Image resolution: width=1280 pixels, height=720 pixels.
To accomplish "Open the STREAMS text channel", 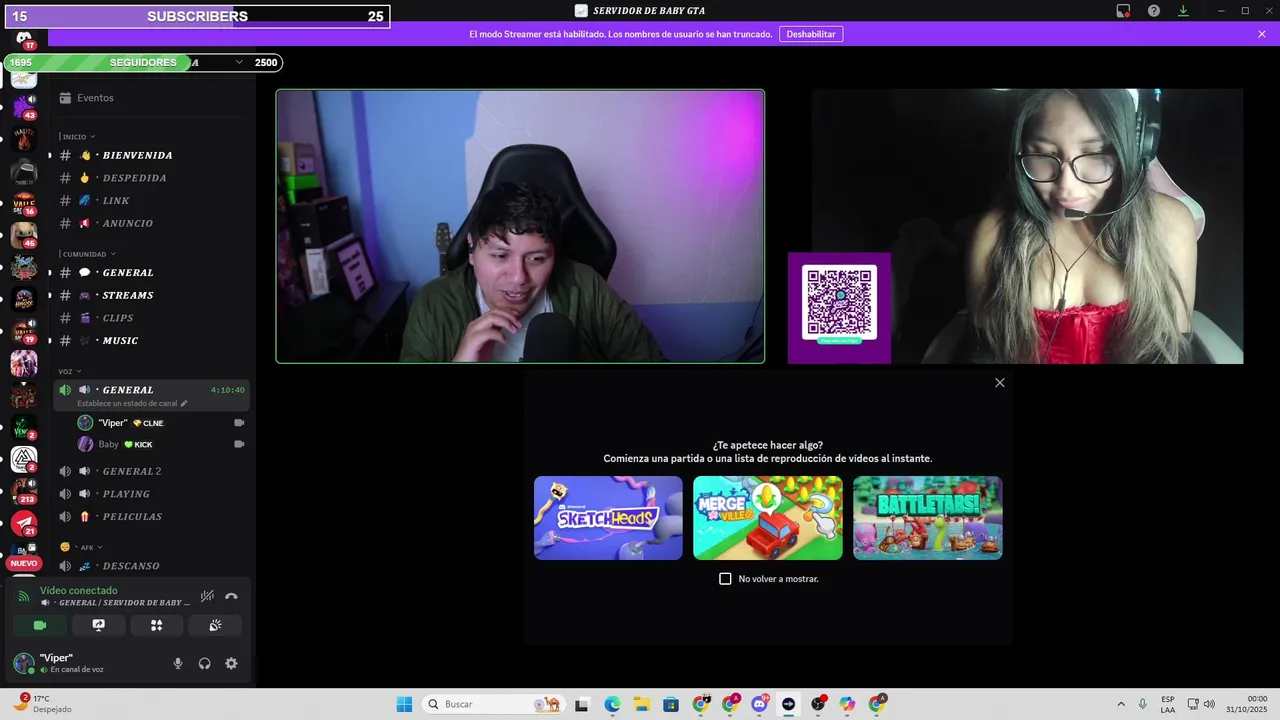I will point(152,295).
